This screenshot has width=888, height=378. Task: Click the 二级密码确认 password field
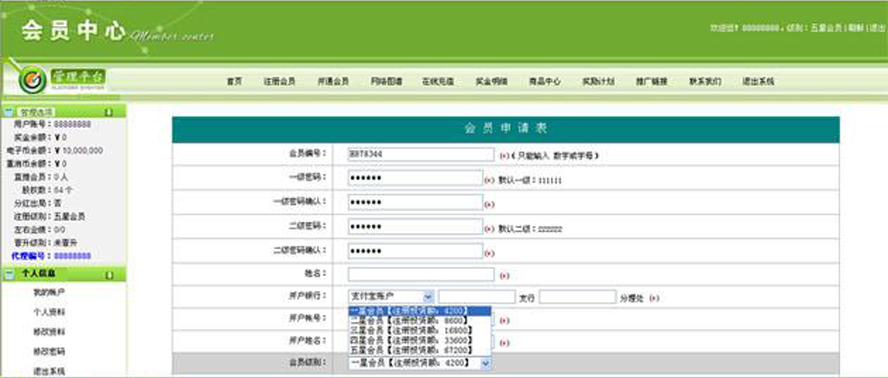click(x=415, y=251)
